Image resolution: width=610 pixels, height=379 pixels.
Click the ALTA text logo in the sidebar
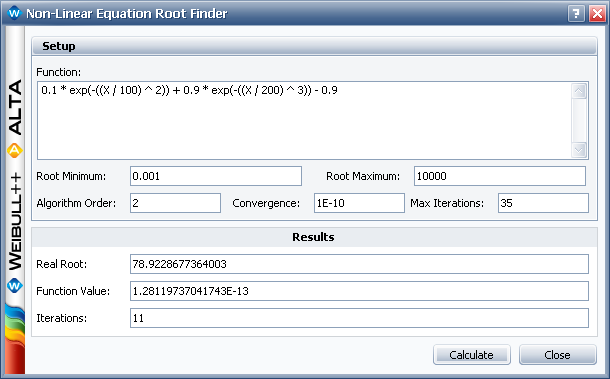pos(15,108)
